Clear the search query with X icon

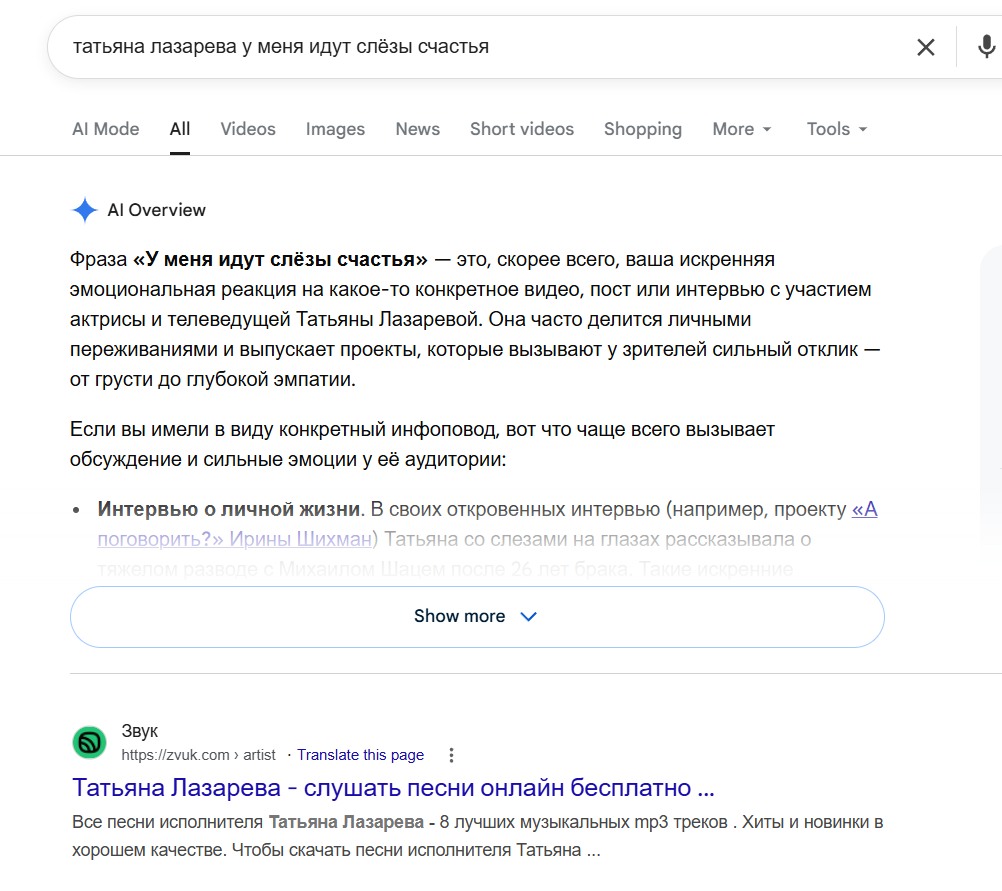(925, 47)
